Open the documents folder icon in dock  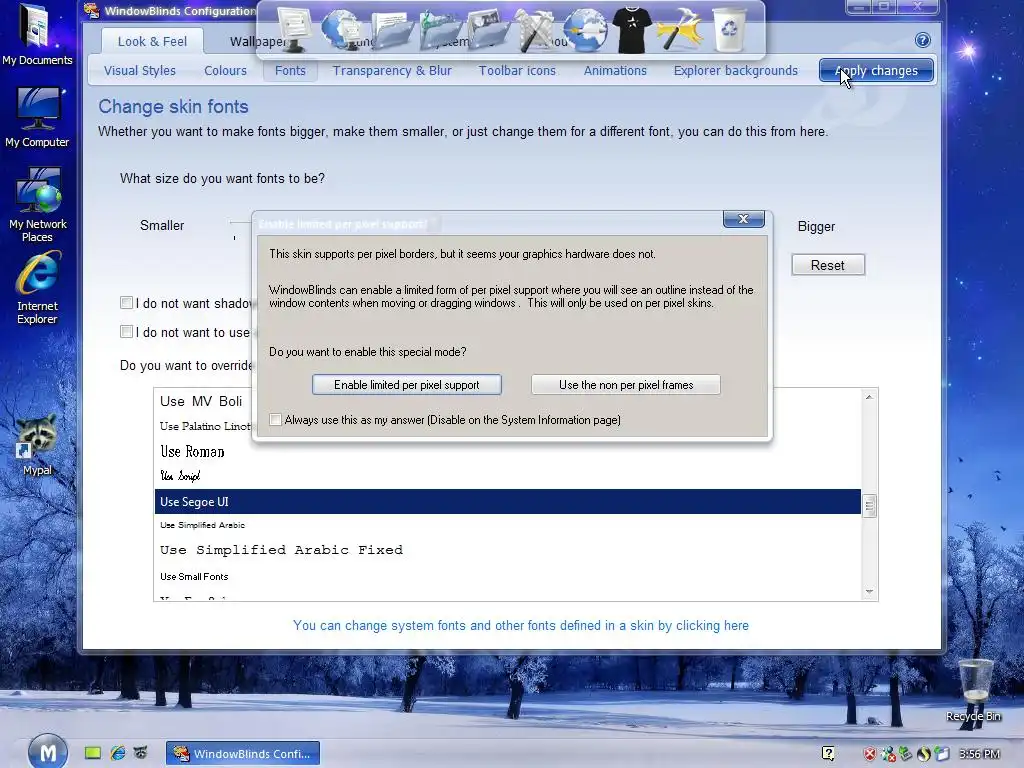pyautogui.click(x=391, y=29)
